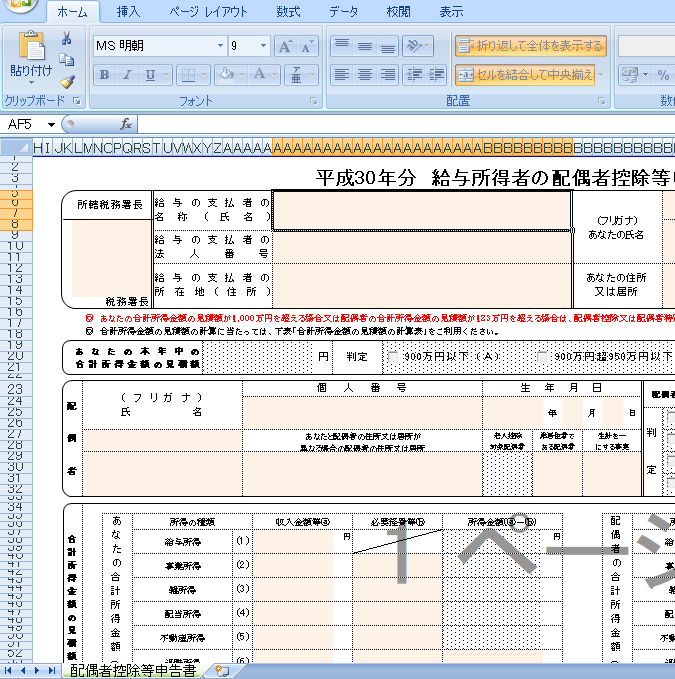
Task: Open the ホーム ribbon tab
Action: [x=72, y=12]
